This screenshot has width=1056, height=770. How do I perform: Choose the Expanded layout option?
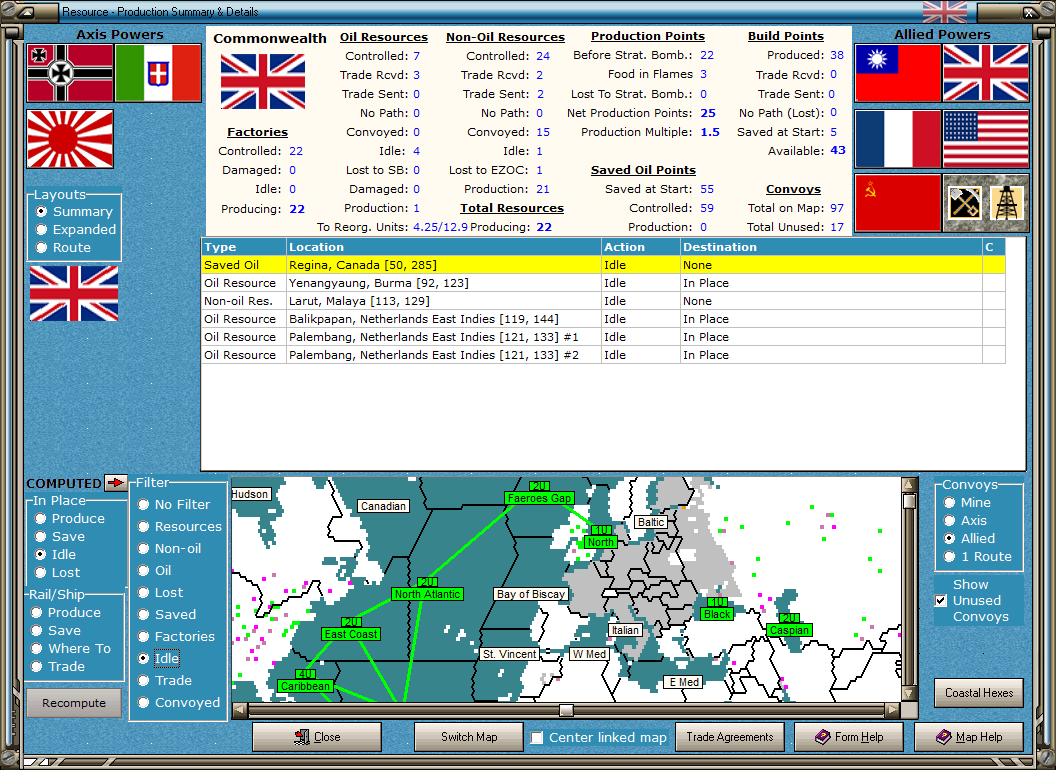(x=76, y=229)
